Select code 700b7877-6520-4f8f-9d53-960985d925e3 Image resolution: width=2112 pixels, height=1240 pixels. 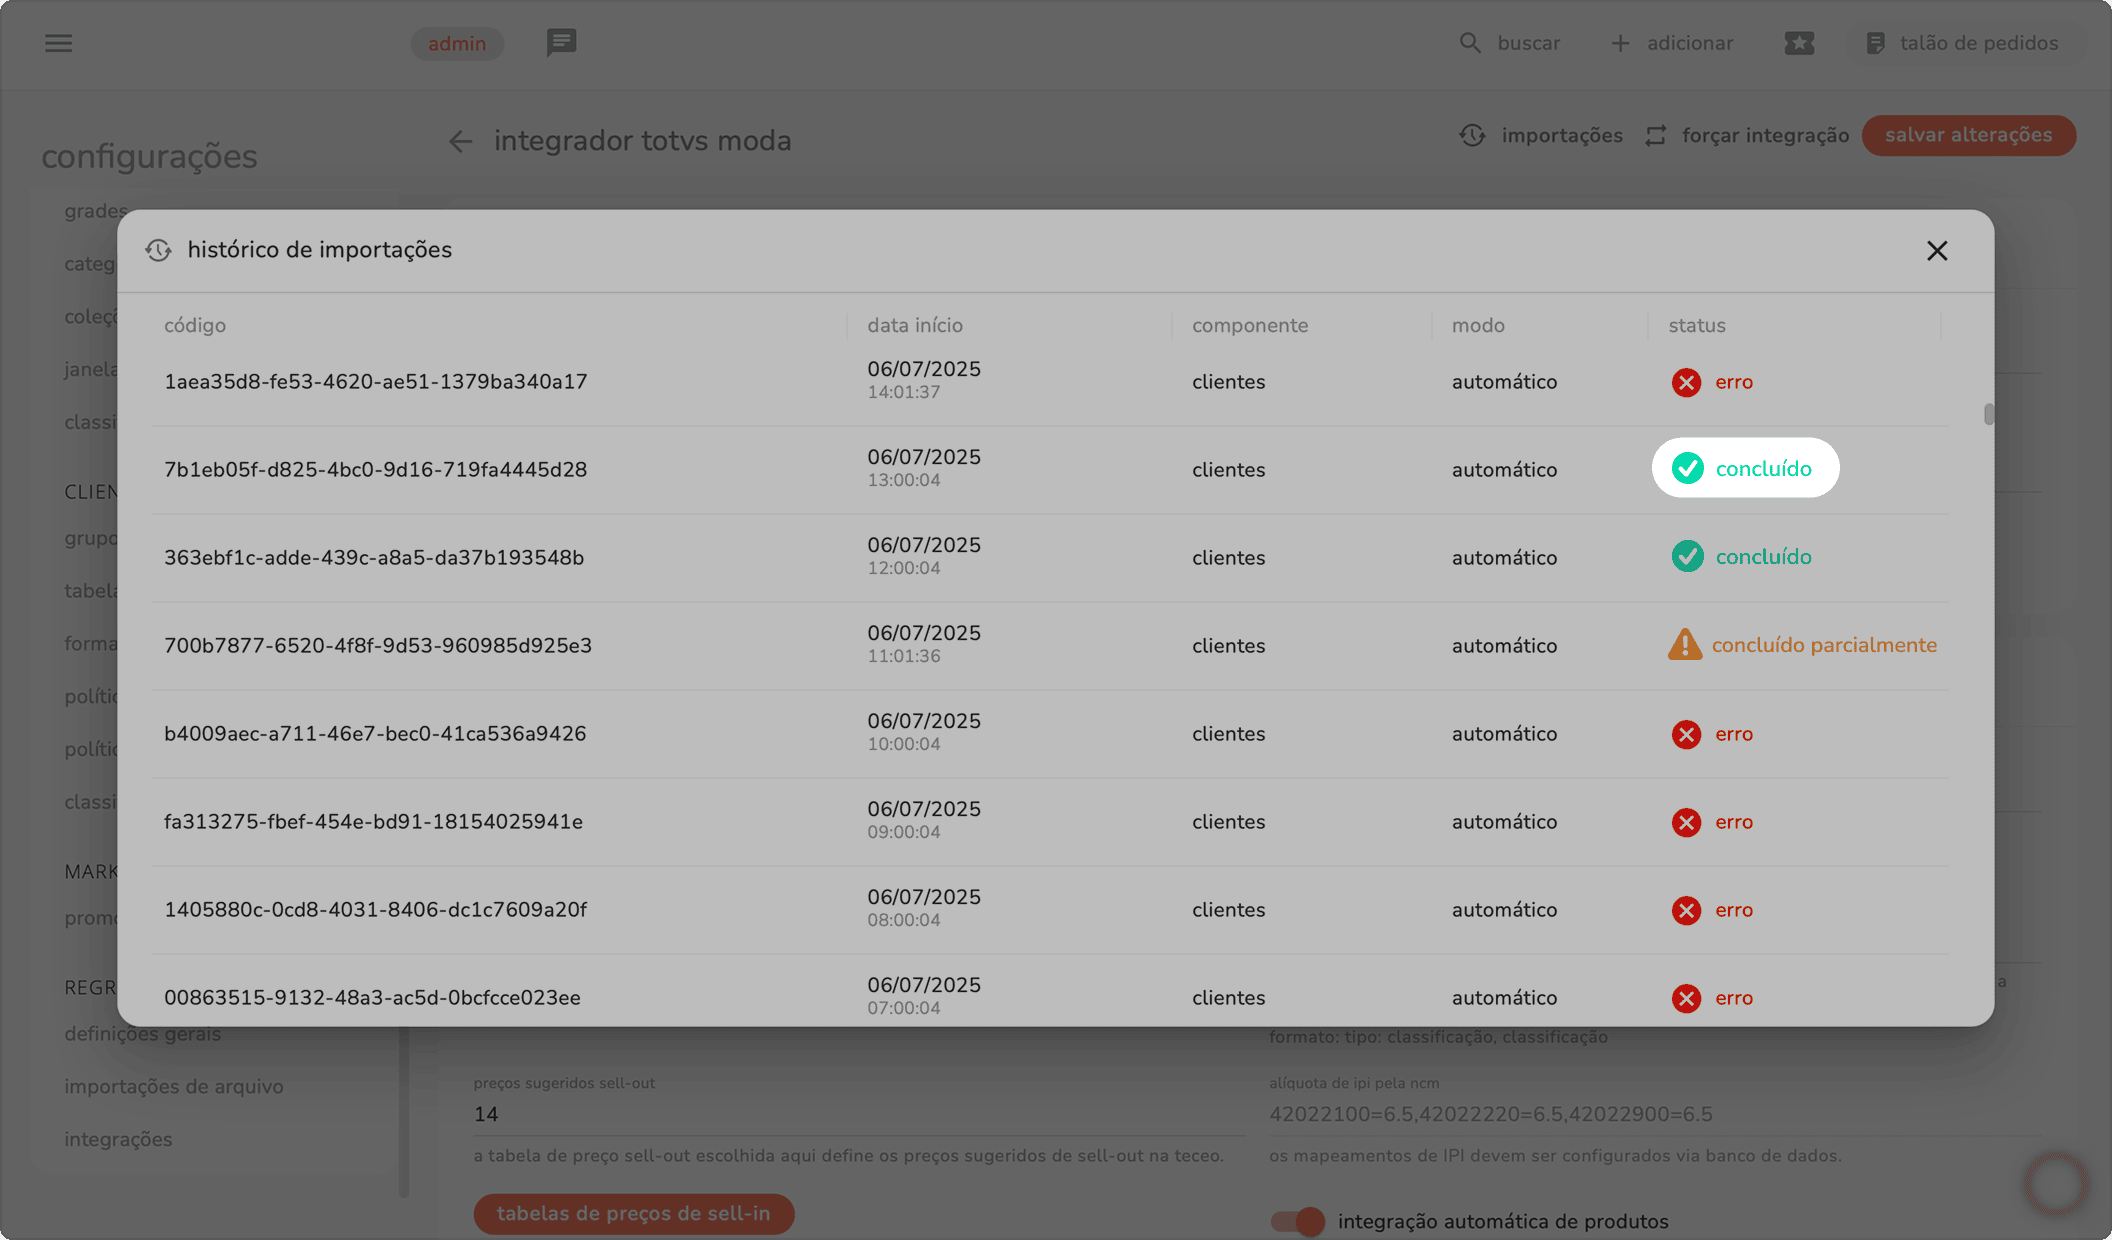378,646
